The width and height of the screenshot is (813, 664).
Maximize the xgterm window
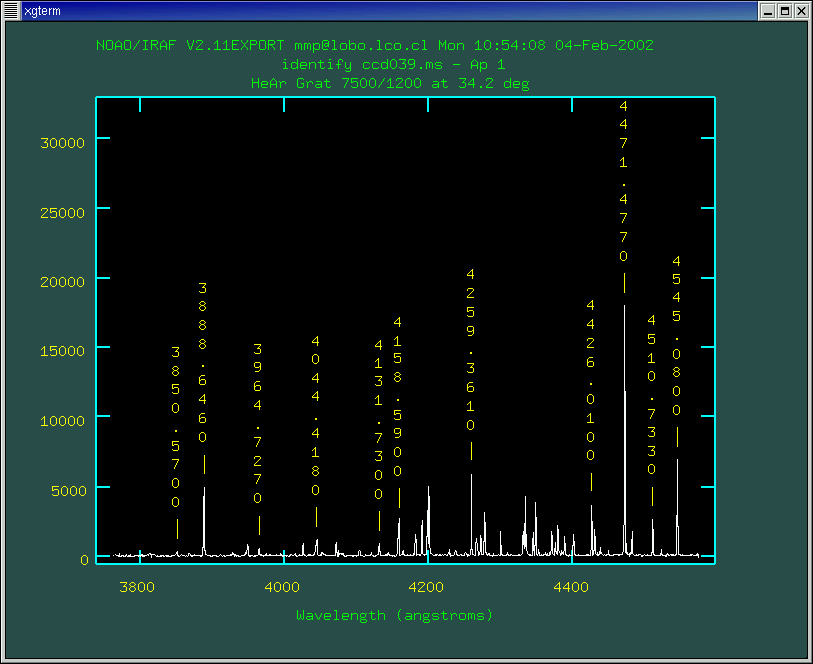click(x=785, y=11)
